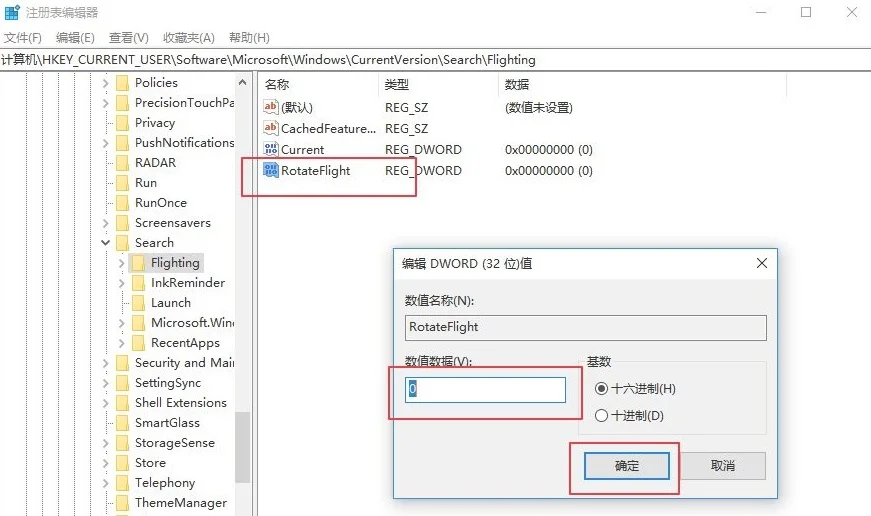Cancel the dialog with 取消 button
871x516 pixels.
click(723, 465)
